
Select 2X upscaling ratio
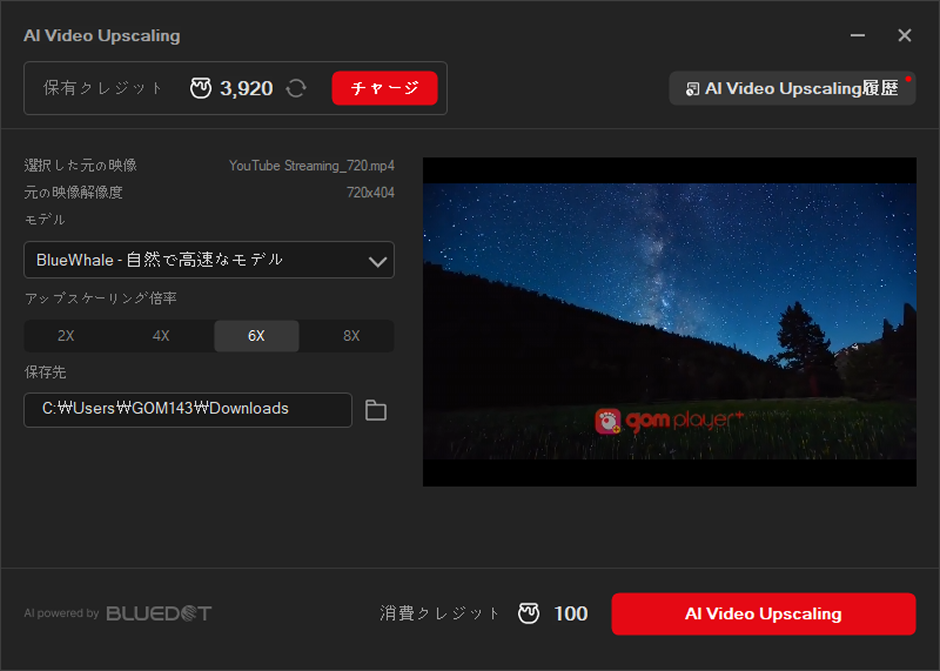pos(66,336)
